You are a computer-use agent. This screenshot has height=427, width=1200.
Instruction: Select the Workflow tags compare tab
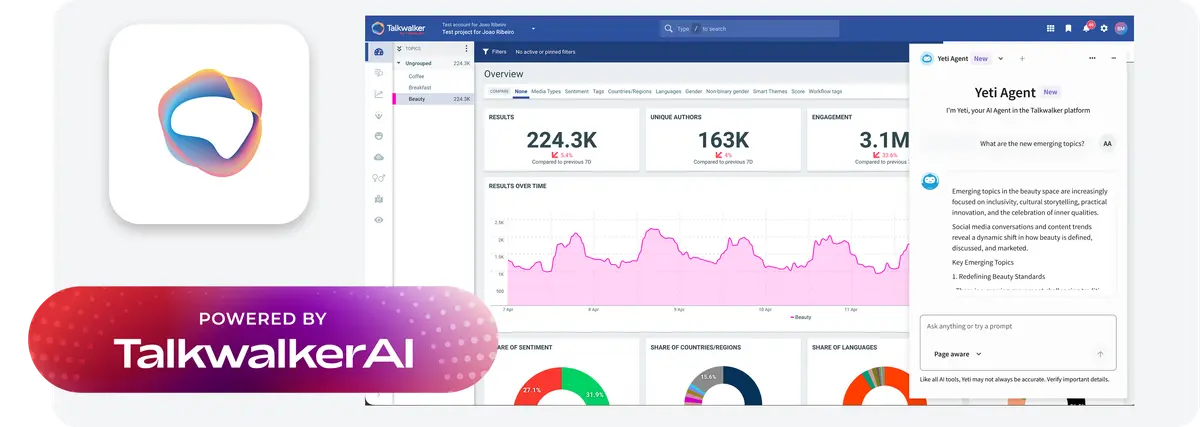825,91
